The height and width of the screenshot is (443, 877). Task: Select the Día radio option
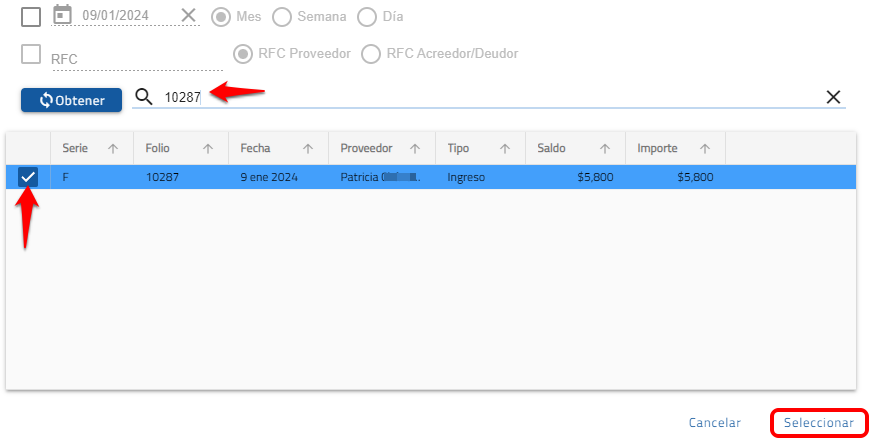(x=367, y=17)
